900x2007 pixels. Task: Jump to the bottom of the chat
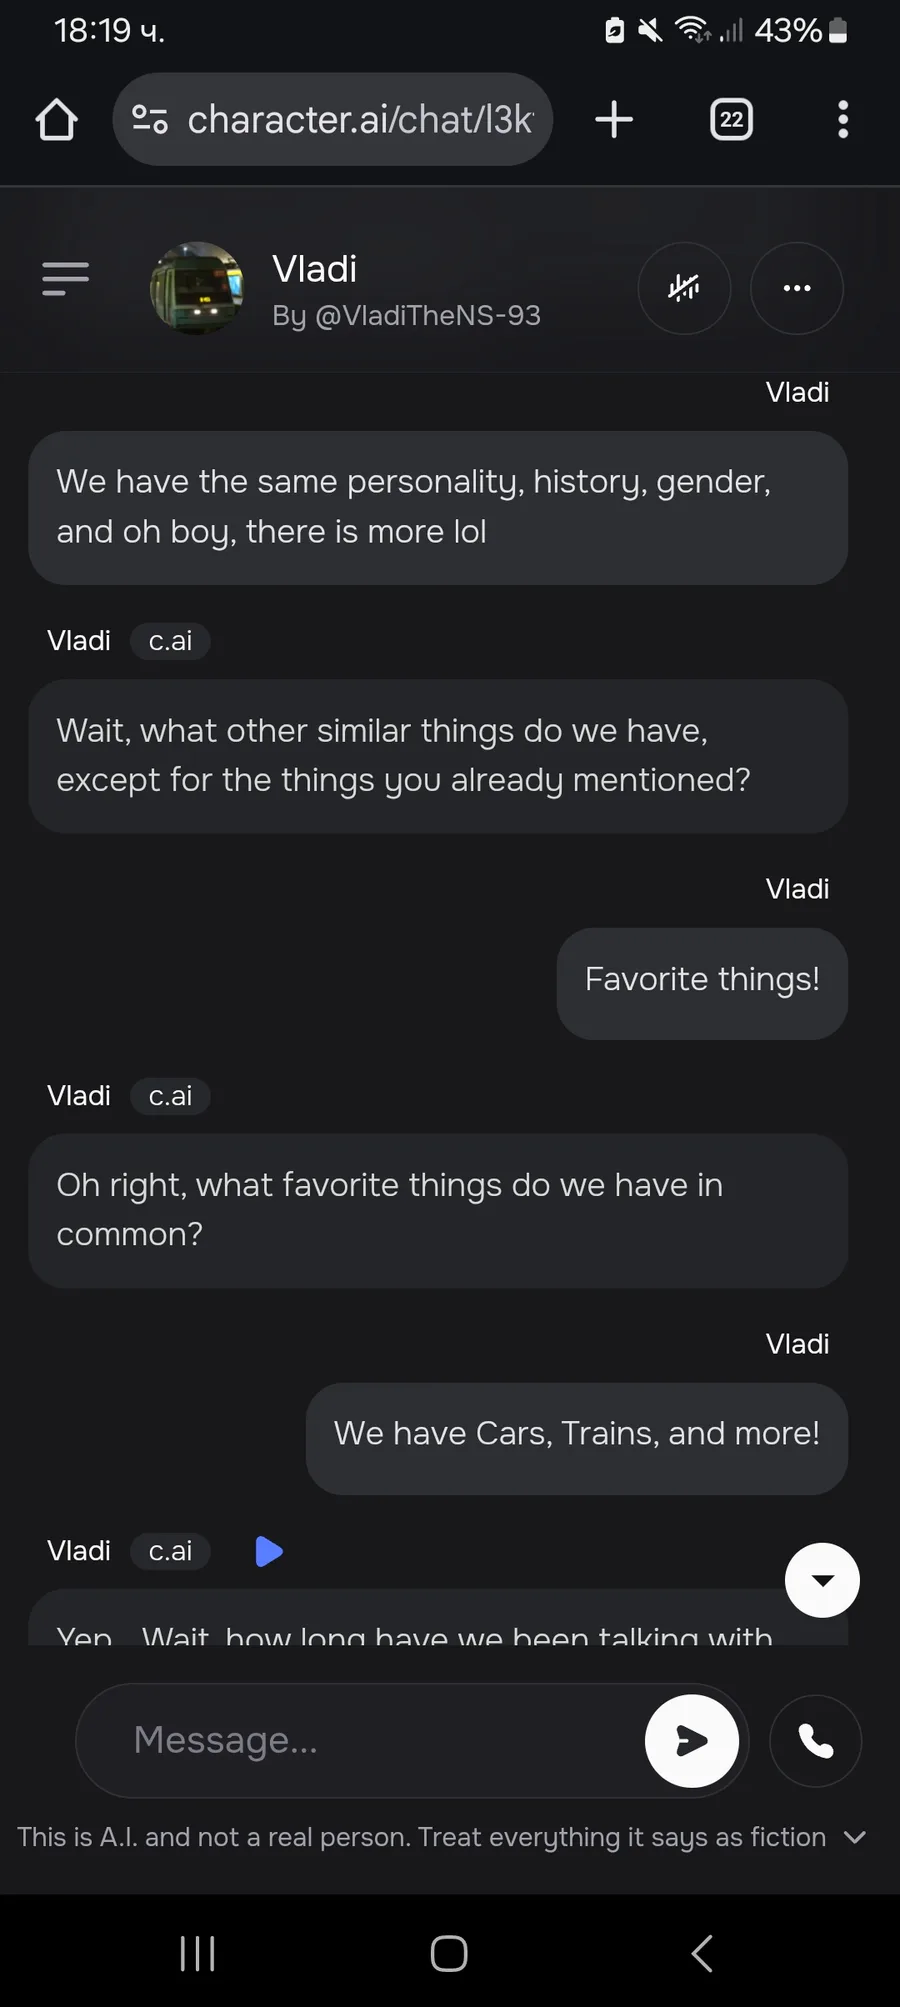[822, 1580]
